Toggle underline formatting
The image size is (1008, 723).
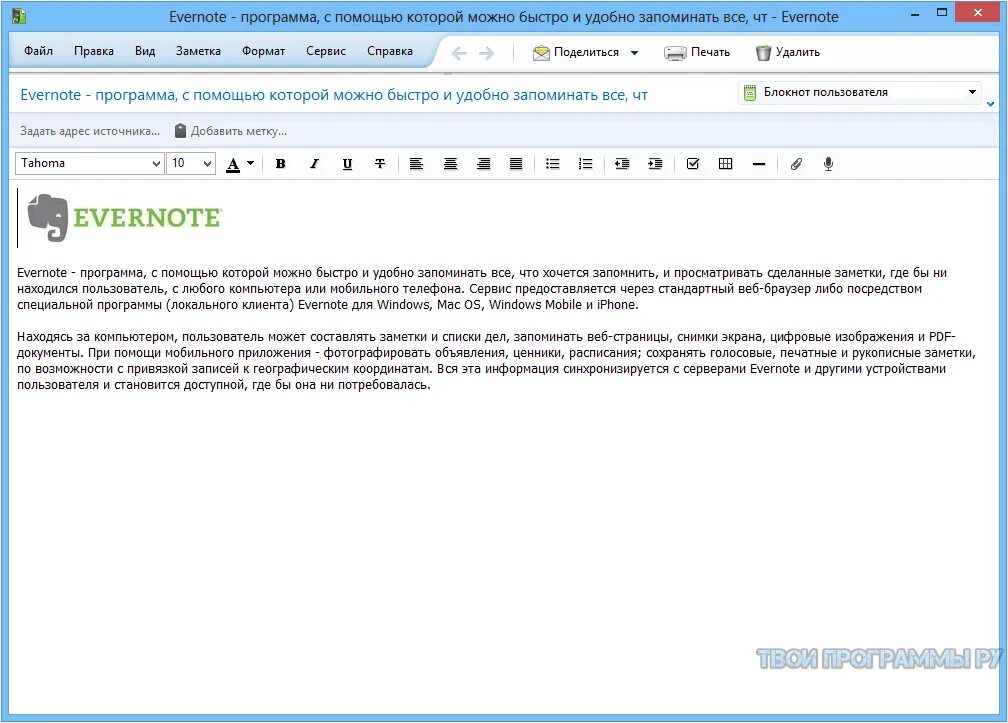pyautogui.click(x=347, y=164)
